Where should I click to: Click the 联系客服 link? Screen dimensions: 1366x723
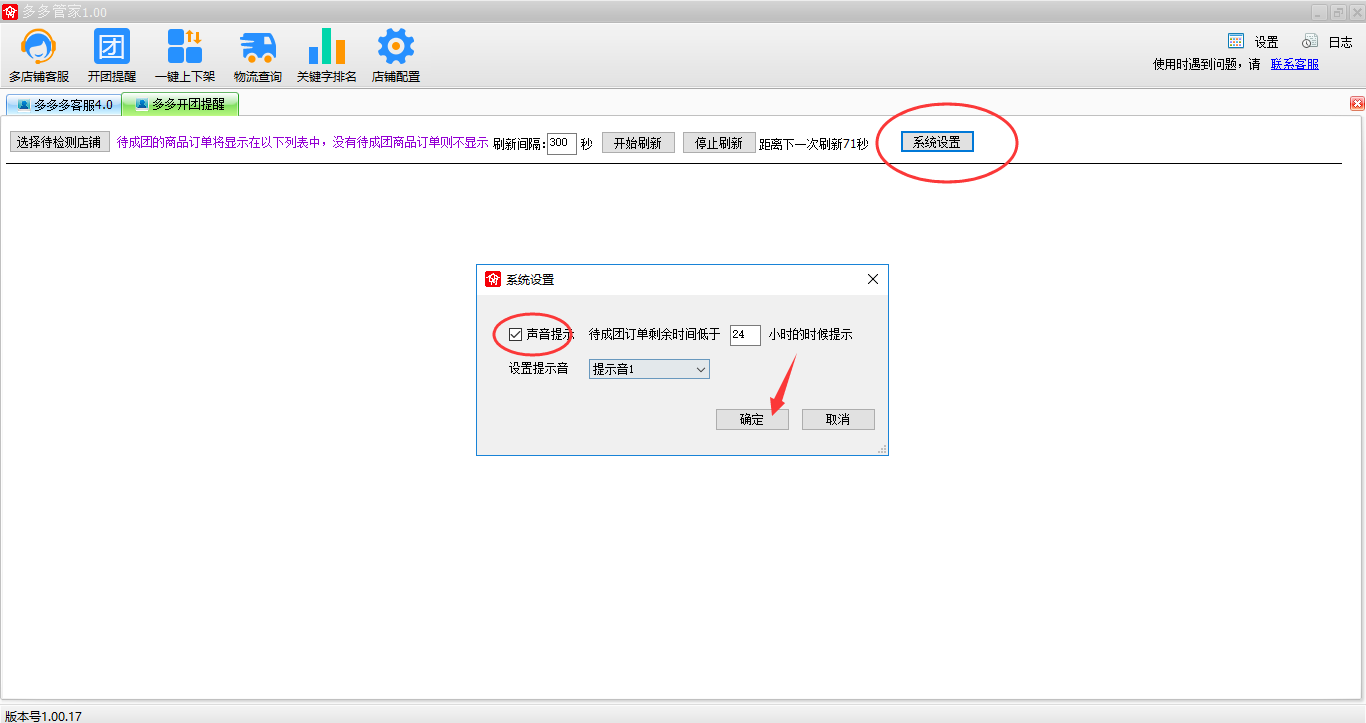tap(1295, 64)
